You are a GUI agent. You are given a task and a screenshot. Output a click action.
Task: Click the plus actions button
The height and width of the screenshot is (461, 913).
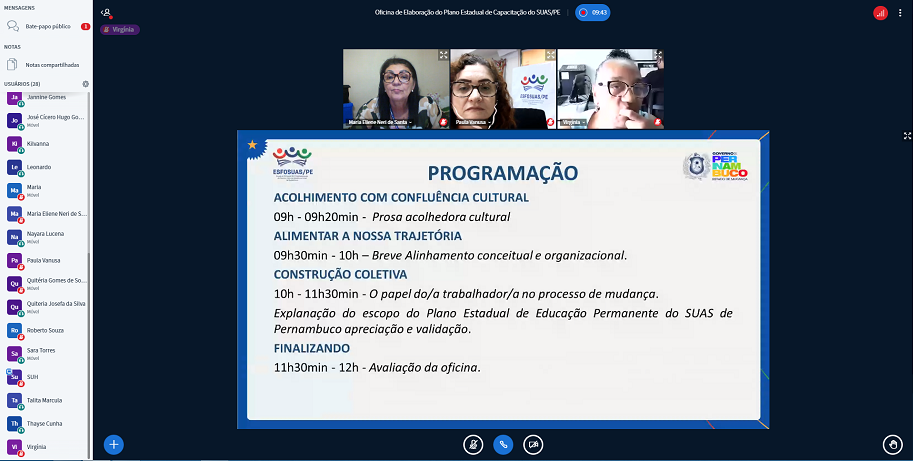114,444
